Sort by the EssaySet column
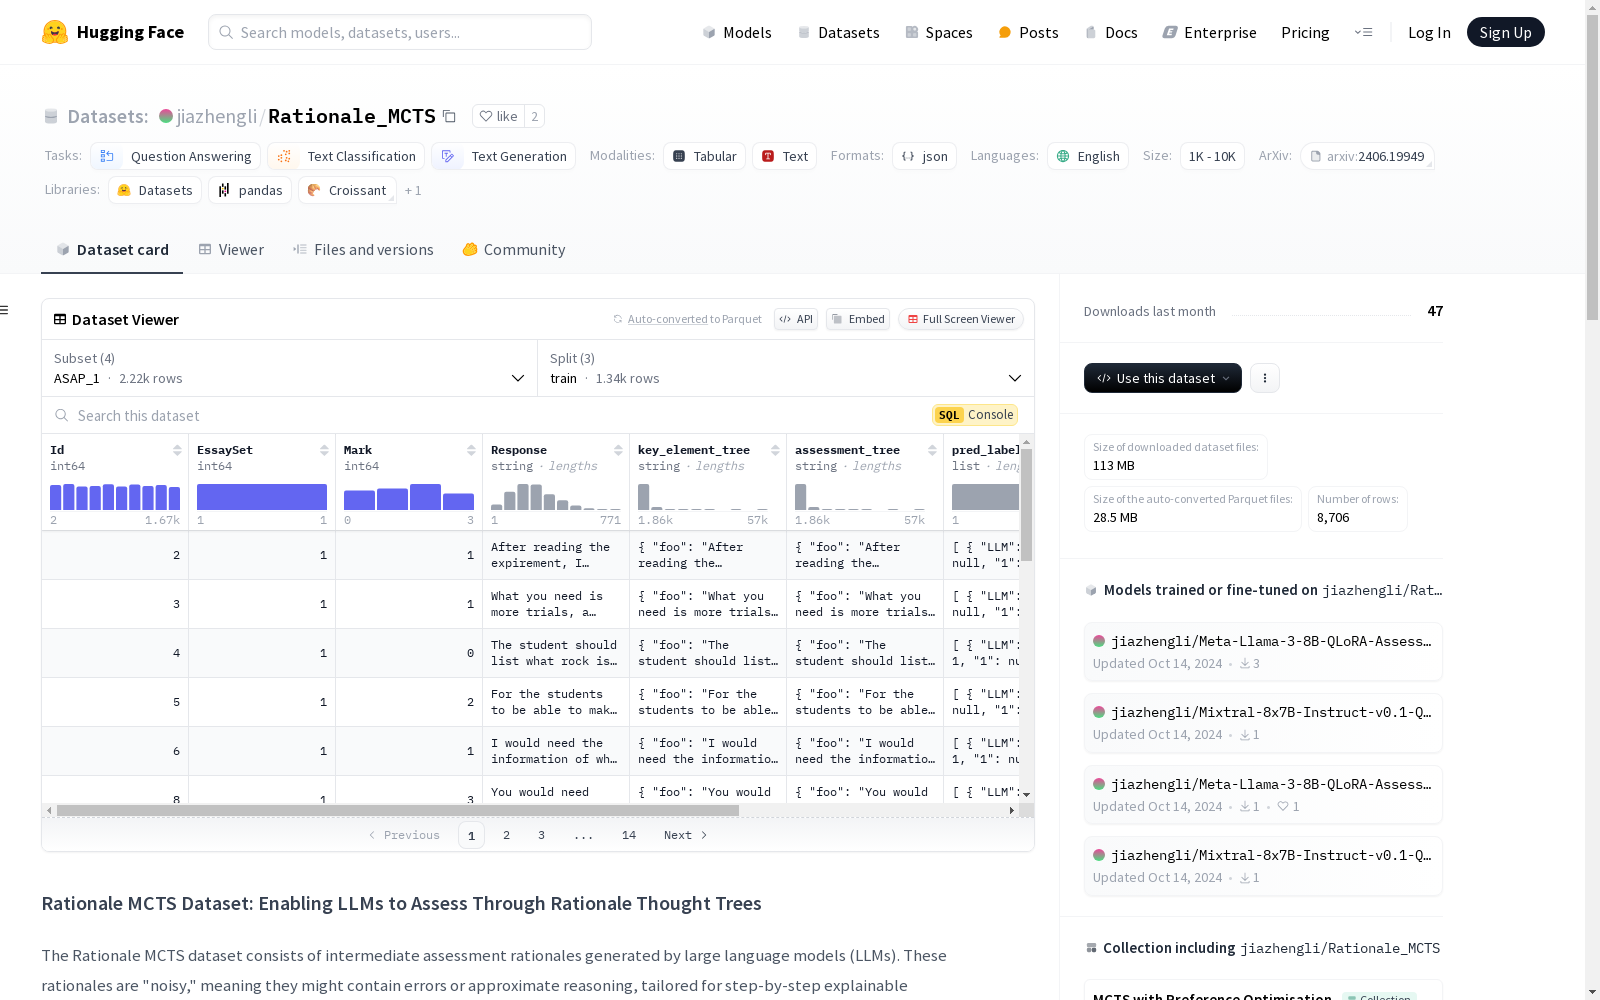This screenshot has height=1000, width=1600. pyautogui.click(x=324, y=450)
